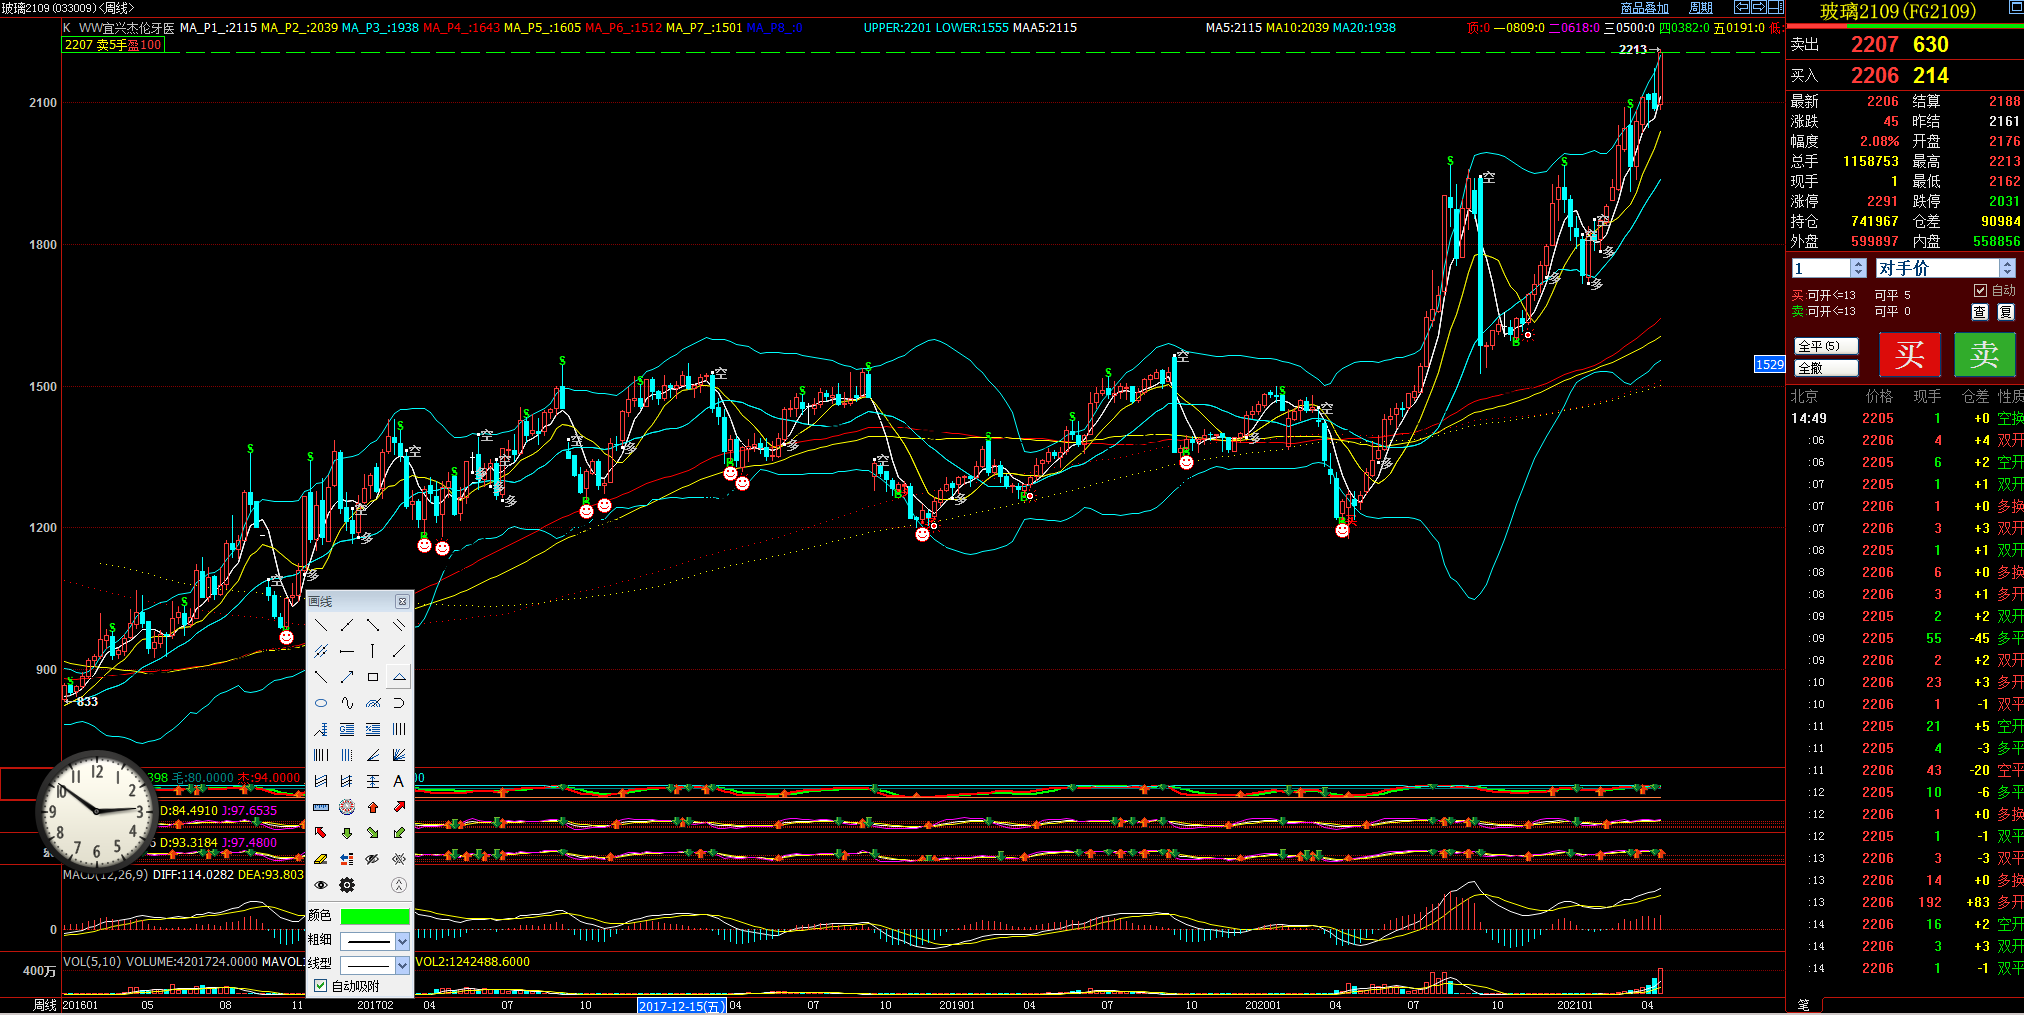Image resolution: width=2024 pixels, height=1015 pixels.
Task: Select the 2017-12-15 date marker
Action: [x=681, y=1006]
